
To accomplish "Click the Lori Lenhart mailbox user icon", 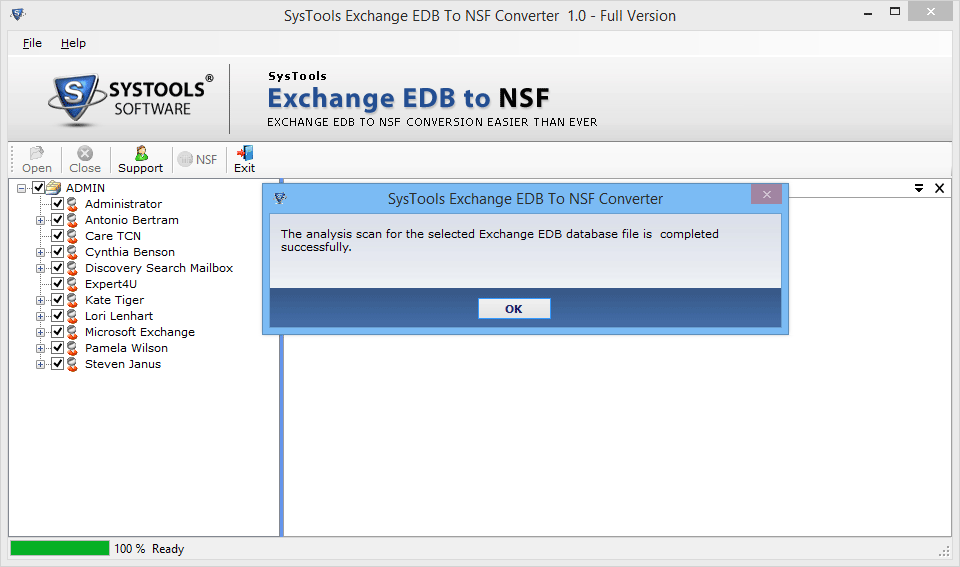I will pos(72,316).
